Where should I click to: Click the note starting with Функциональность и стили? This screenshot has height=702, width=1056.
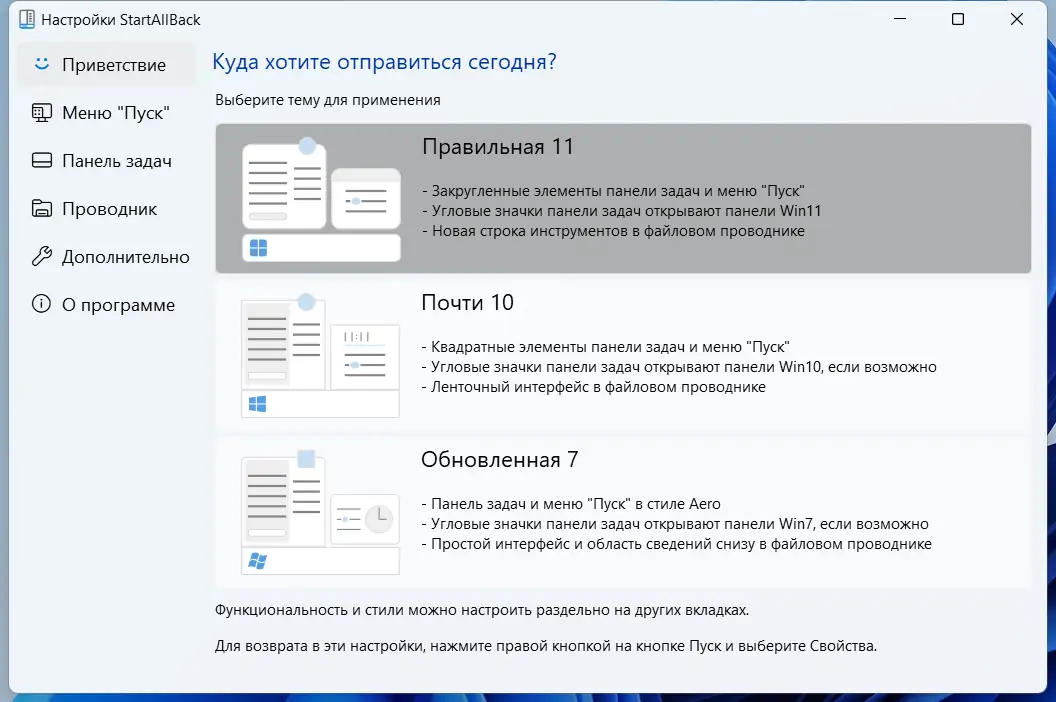coord(482,610)
